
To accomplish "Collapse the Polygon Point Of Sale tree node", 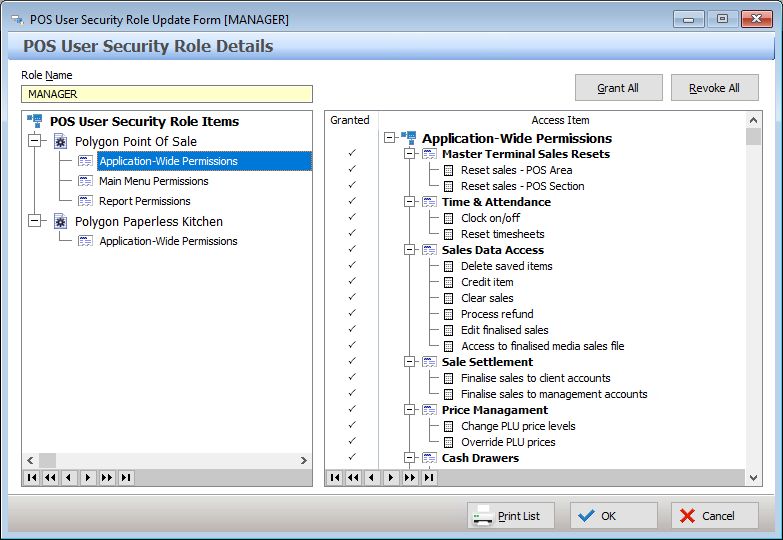I will click(34, 140).
